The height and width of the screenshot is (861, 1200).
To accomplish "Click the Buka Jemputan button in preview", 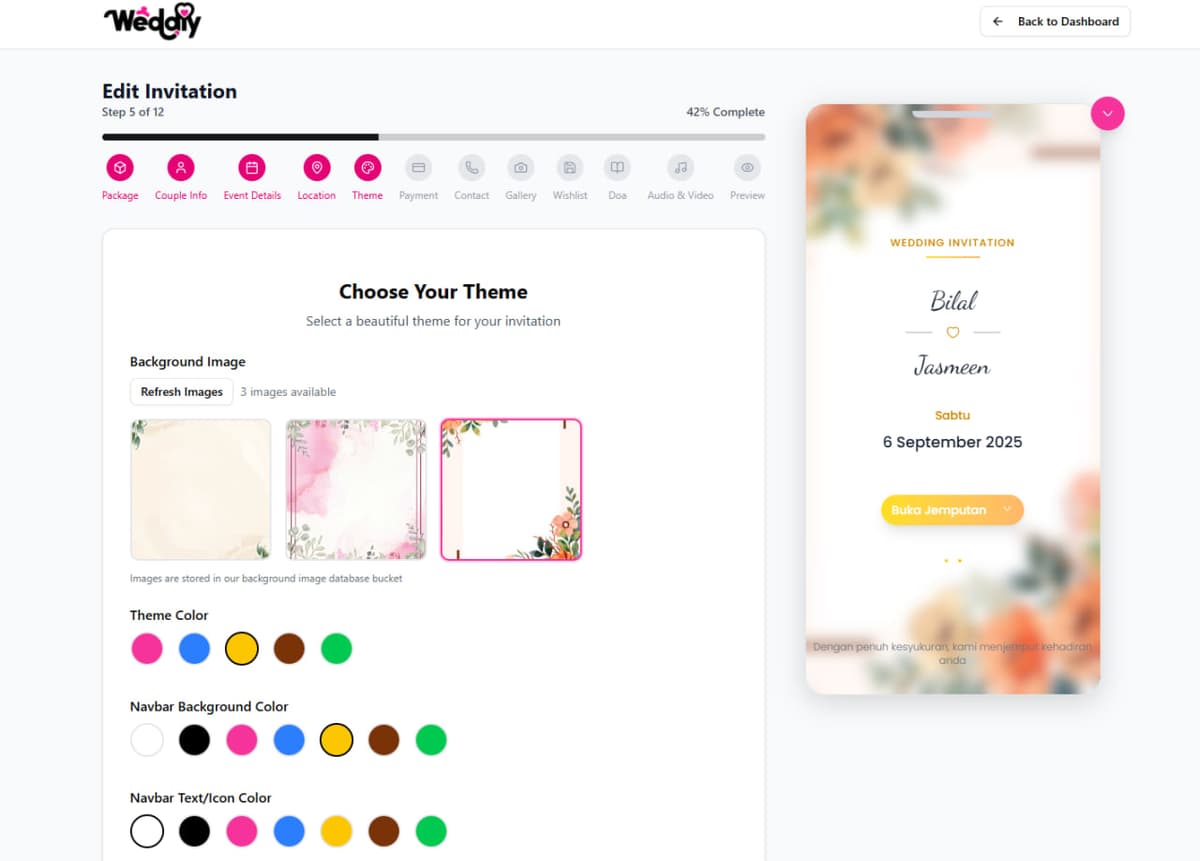I will pyautogui.click(x=952, y=510).
